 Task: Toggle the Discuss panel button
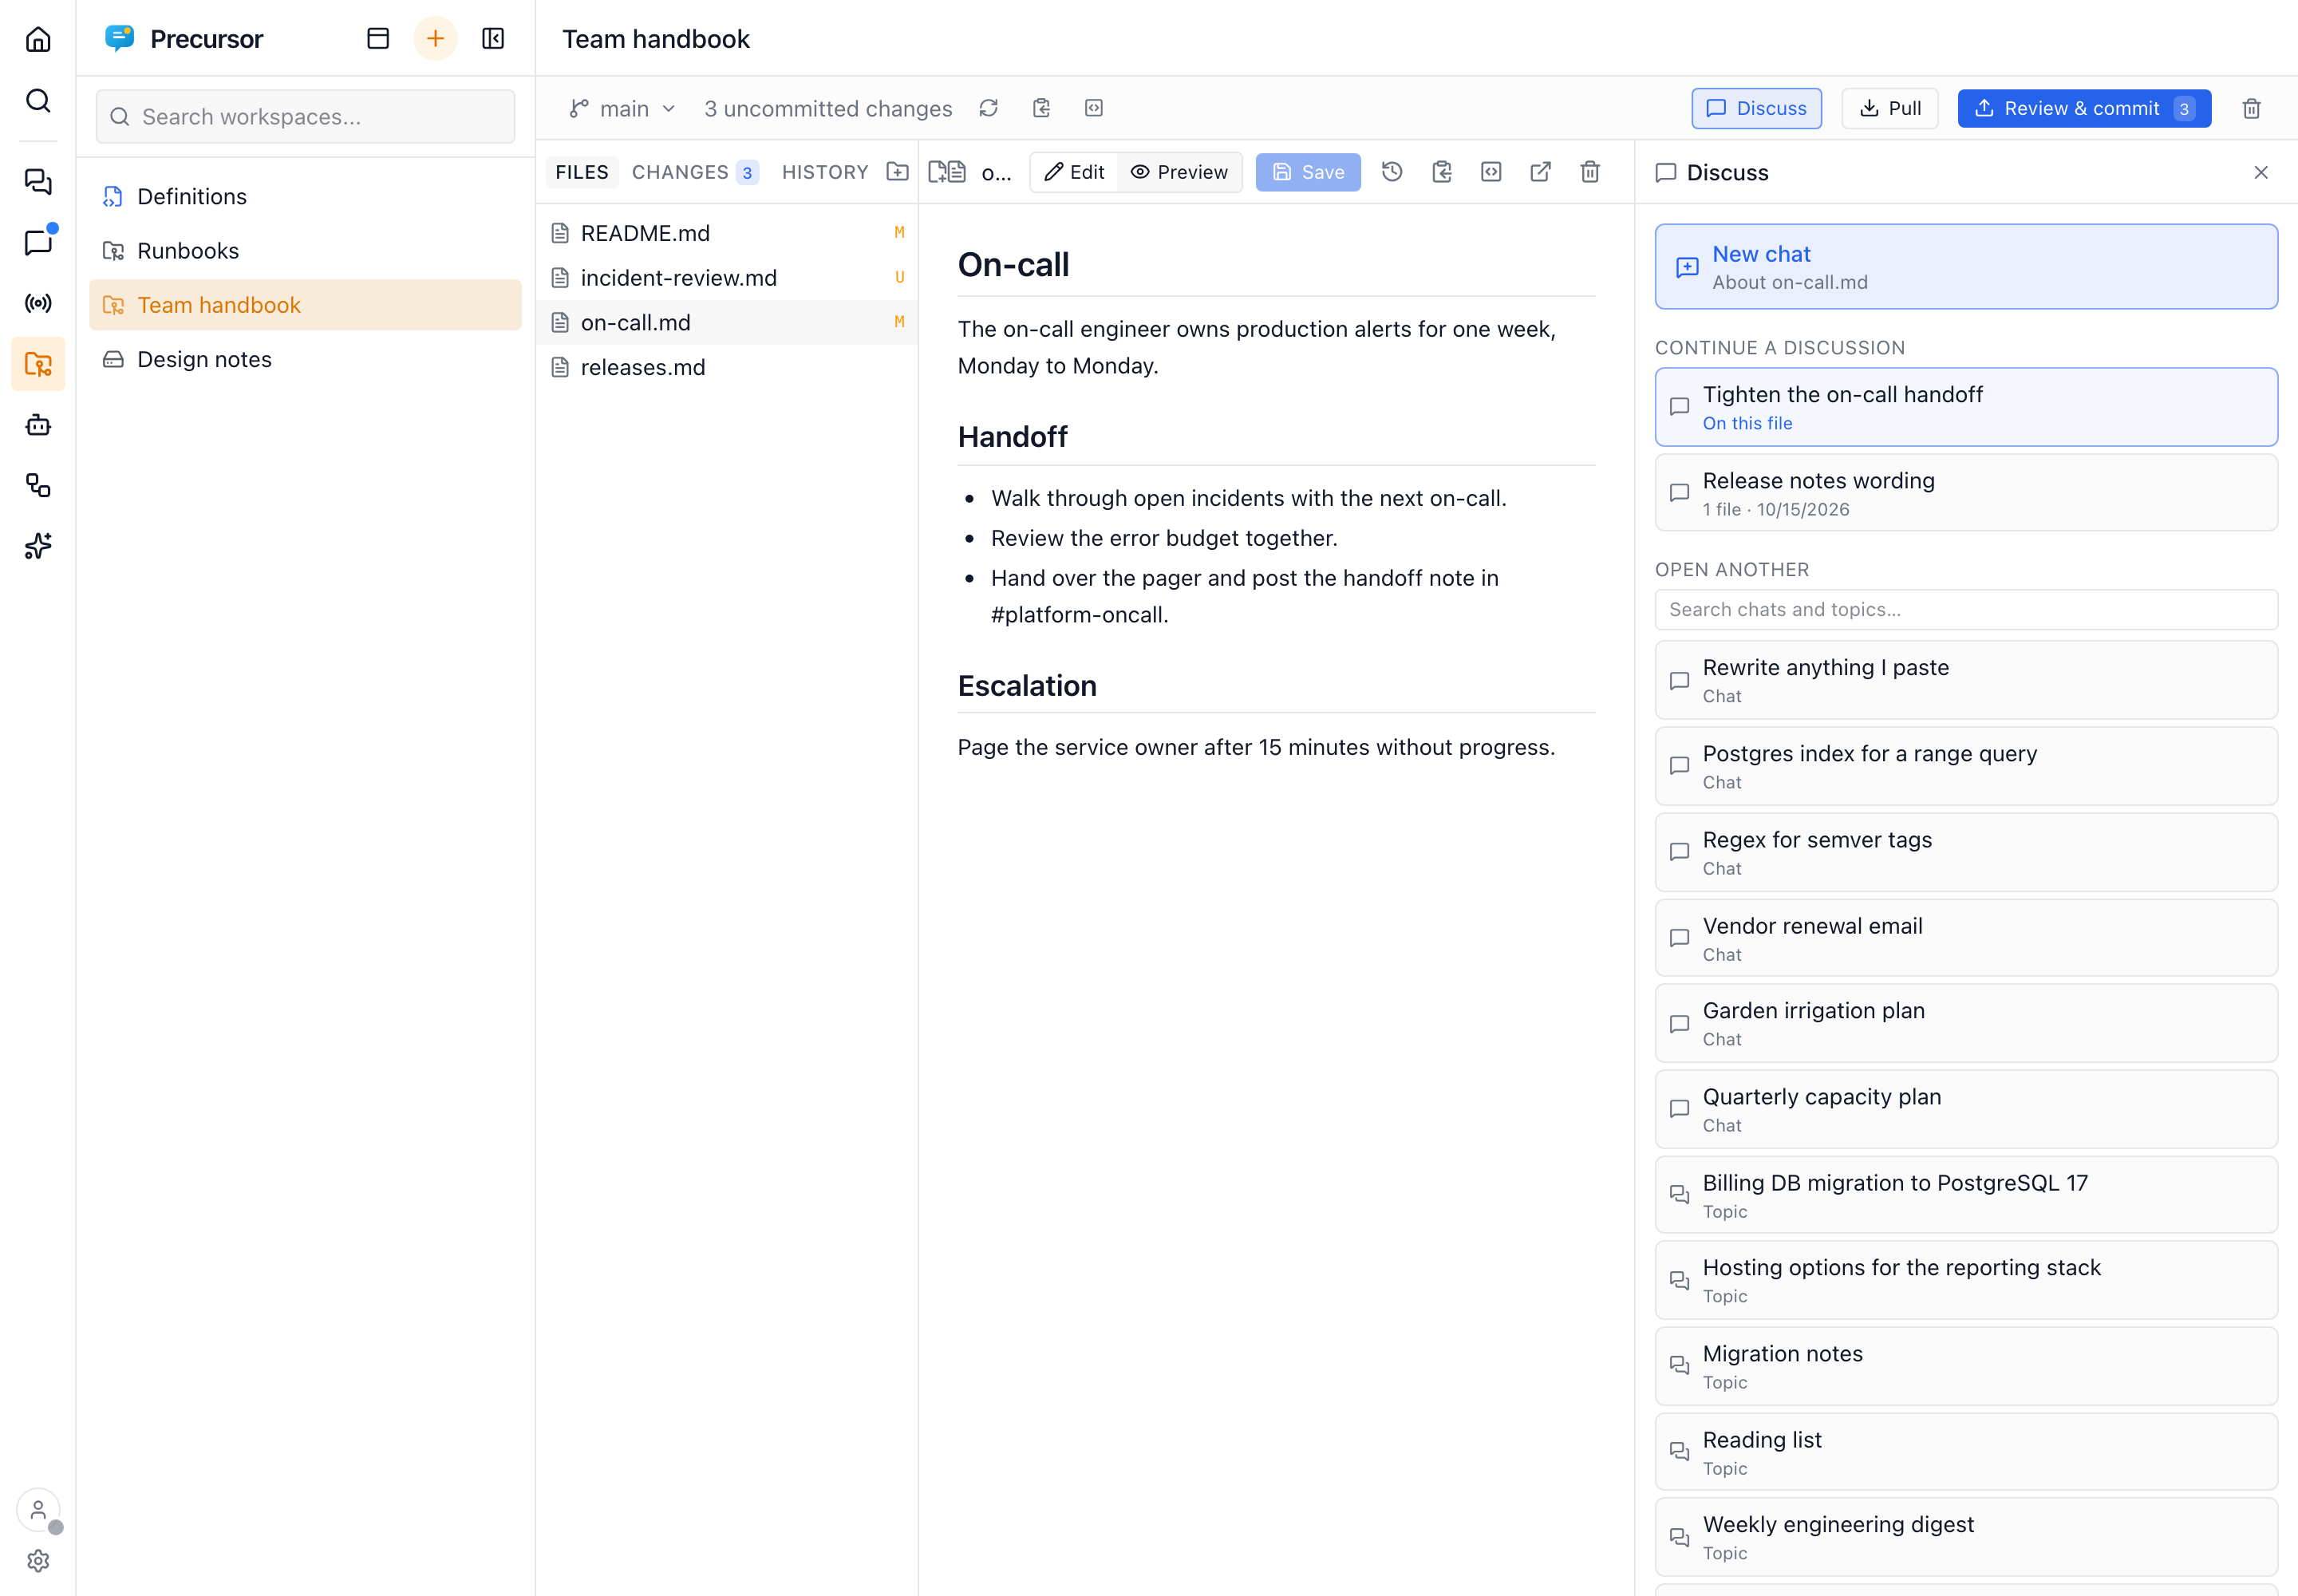1756,108
